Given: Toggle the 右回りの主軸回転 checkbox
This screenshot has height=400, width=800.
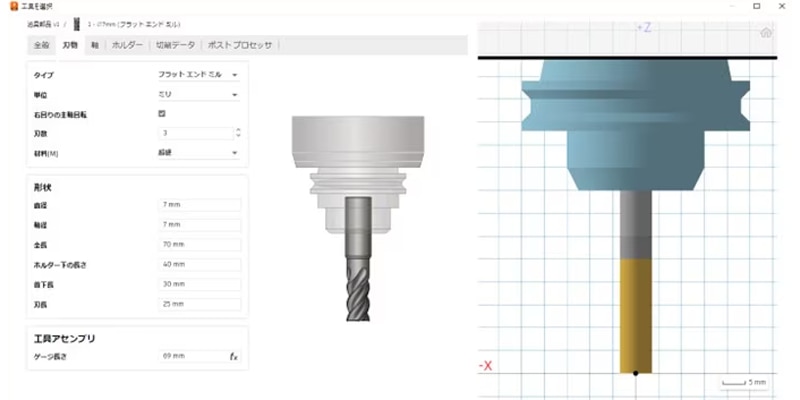Looking at the screenshot, I should click(x=162, y=114).
